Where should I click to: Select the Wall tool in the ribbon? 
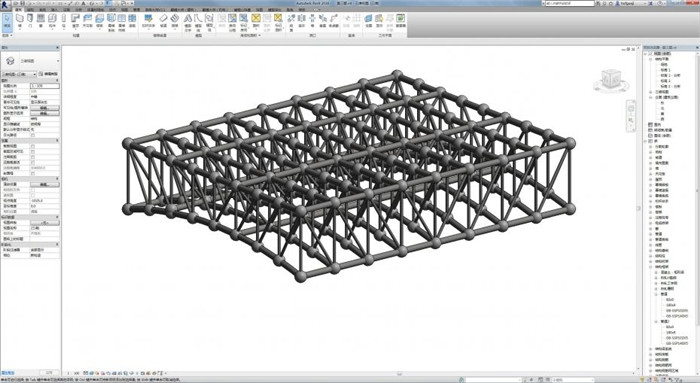click(20, 21)
